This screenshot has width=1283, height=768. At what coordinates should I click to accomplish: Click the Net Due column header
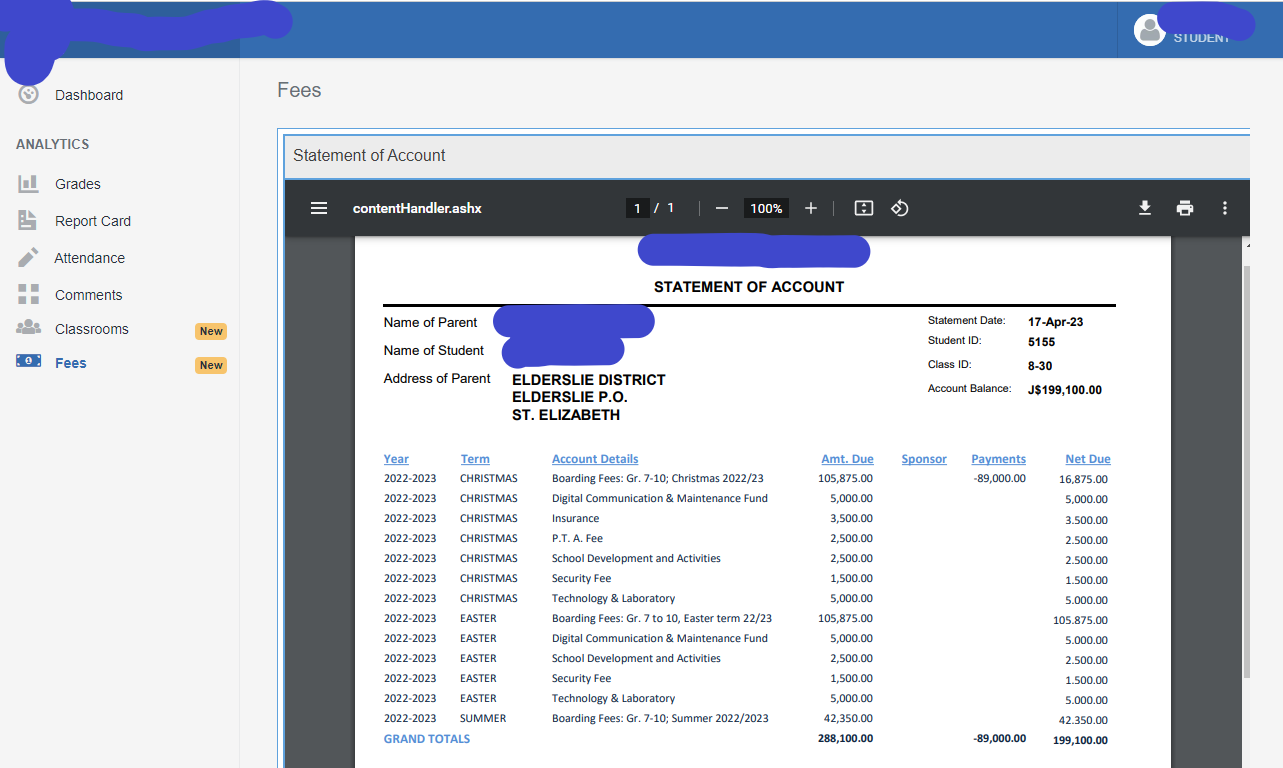point(1088,459)
